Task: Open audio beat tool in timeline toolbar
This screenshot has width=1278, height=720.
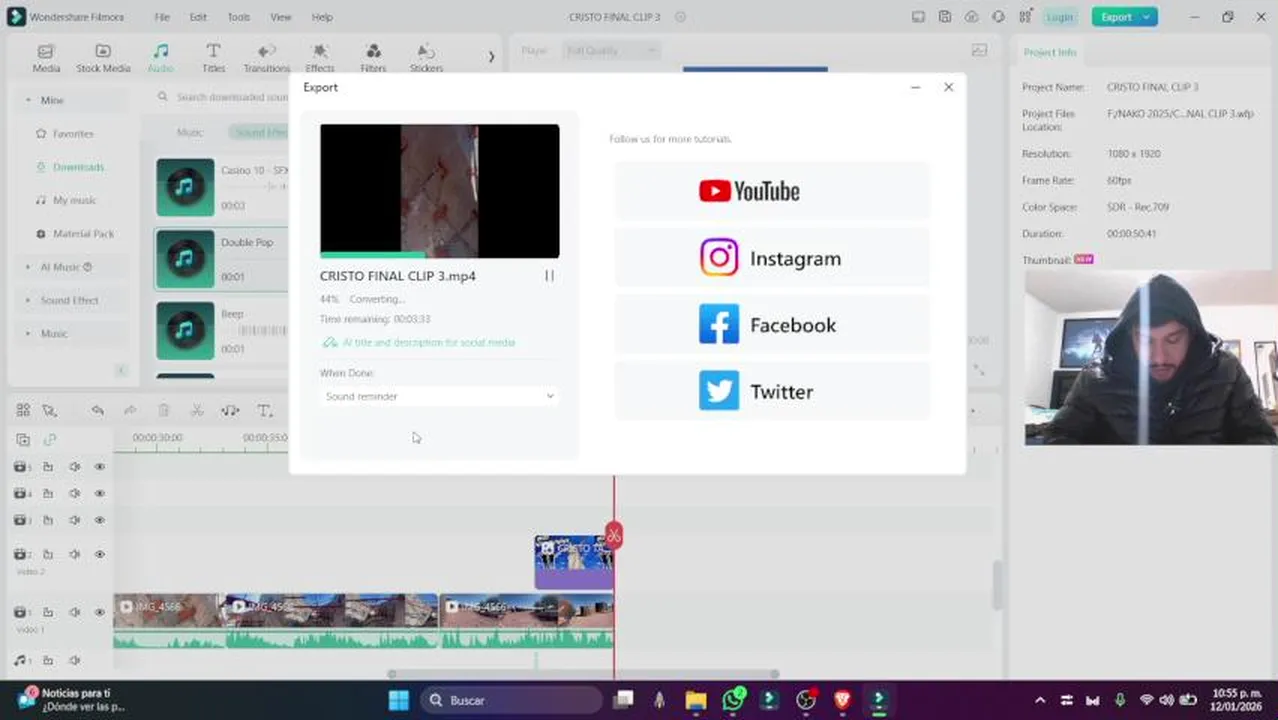Action: [x=230, y=410]
